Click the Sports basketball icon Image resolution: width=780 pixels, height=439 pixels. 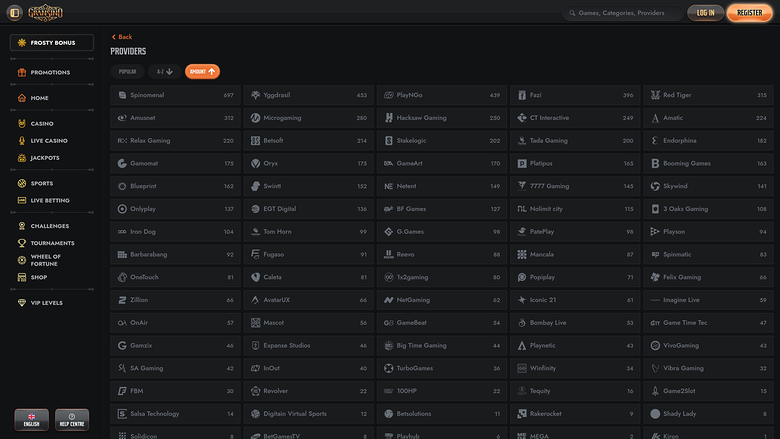22,184
